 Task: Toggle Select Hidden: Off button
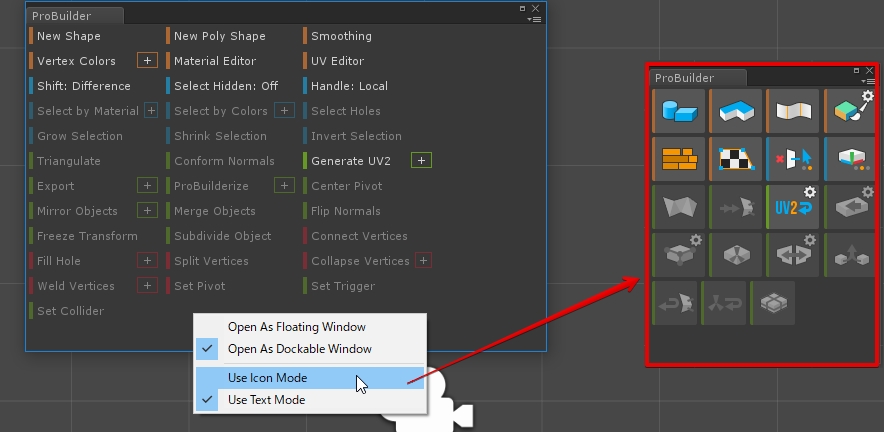pos(226,86)
